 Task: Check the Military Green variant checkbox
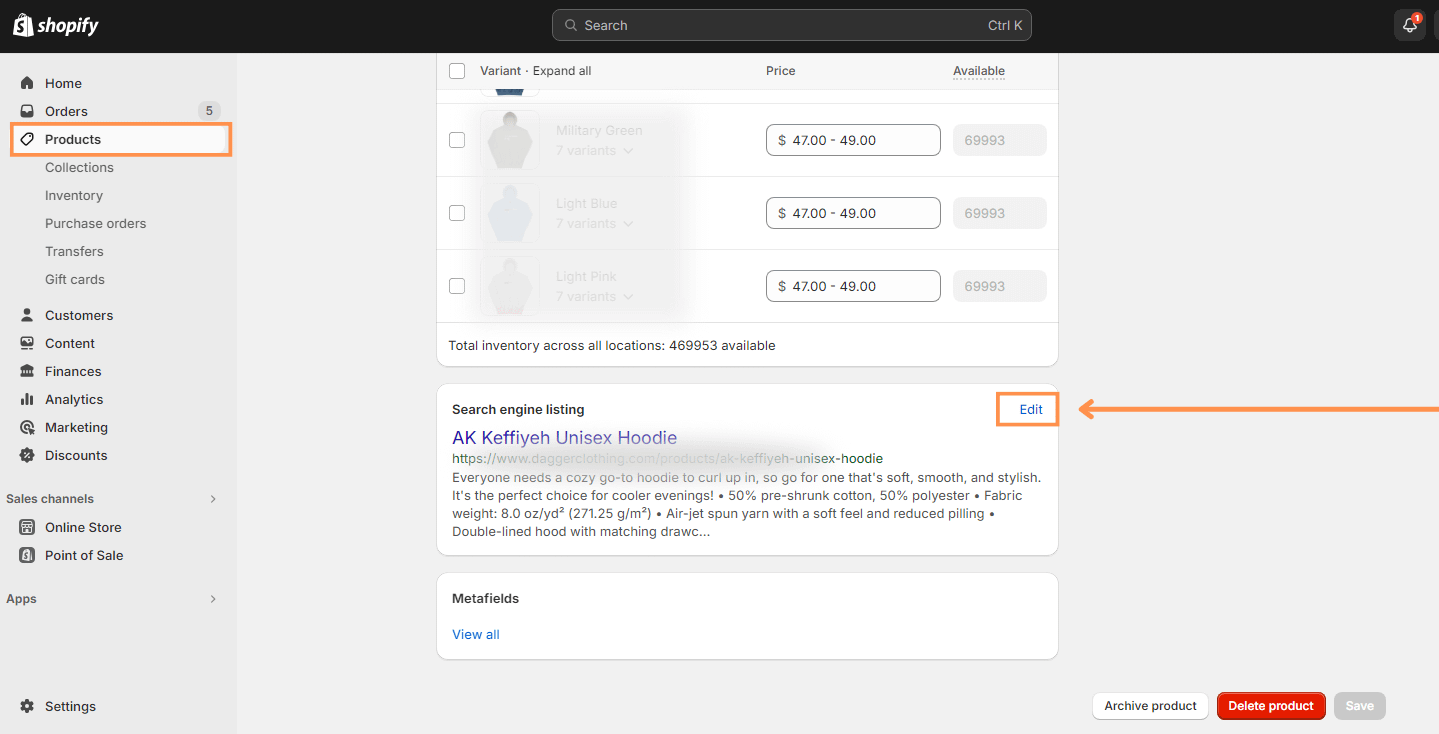click(457, 140)
